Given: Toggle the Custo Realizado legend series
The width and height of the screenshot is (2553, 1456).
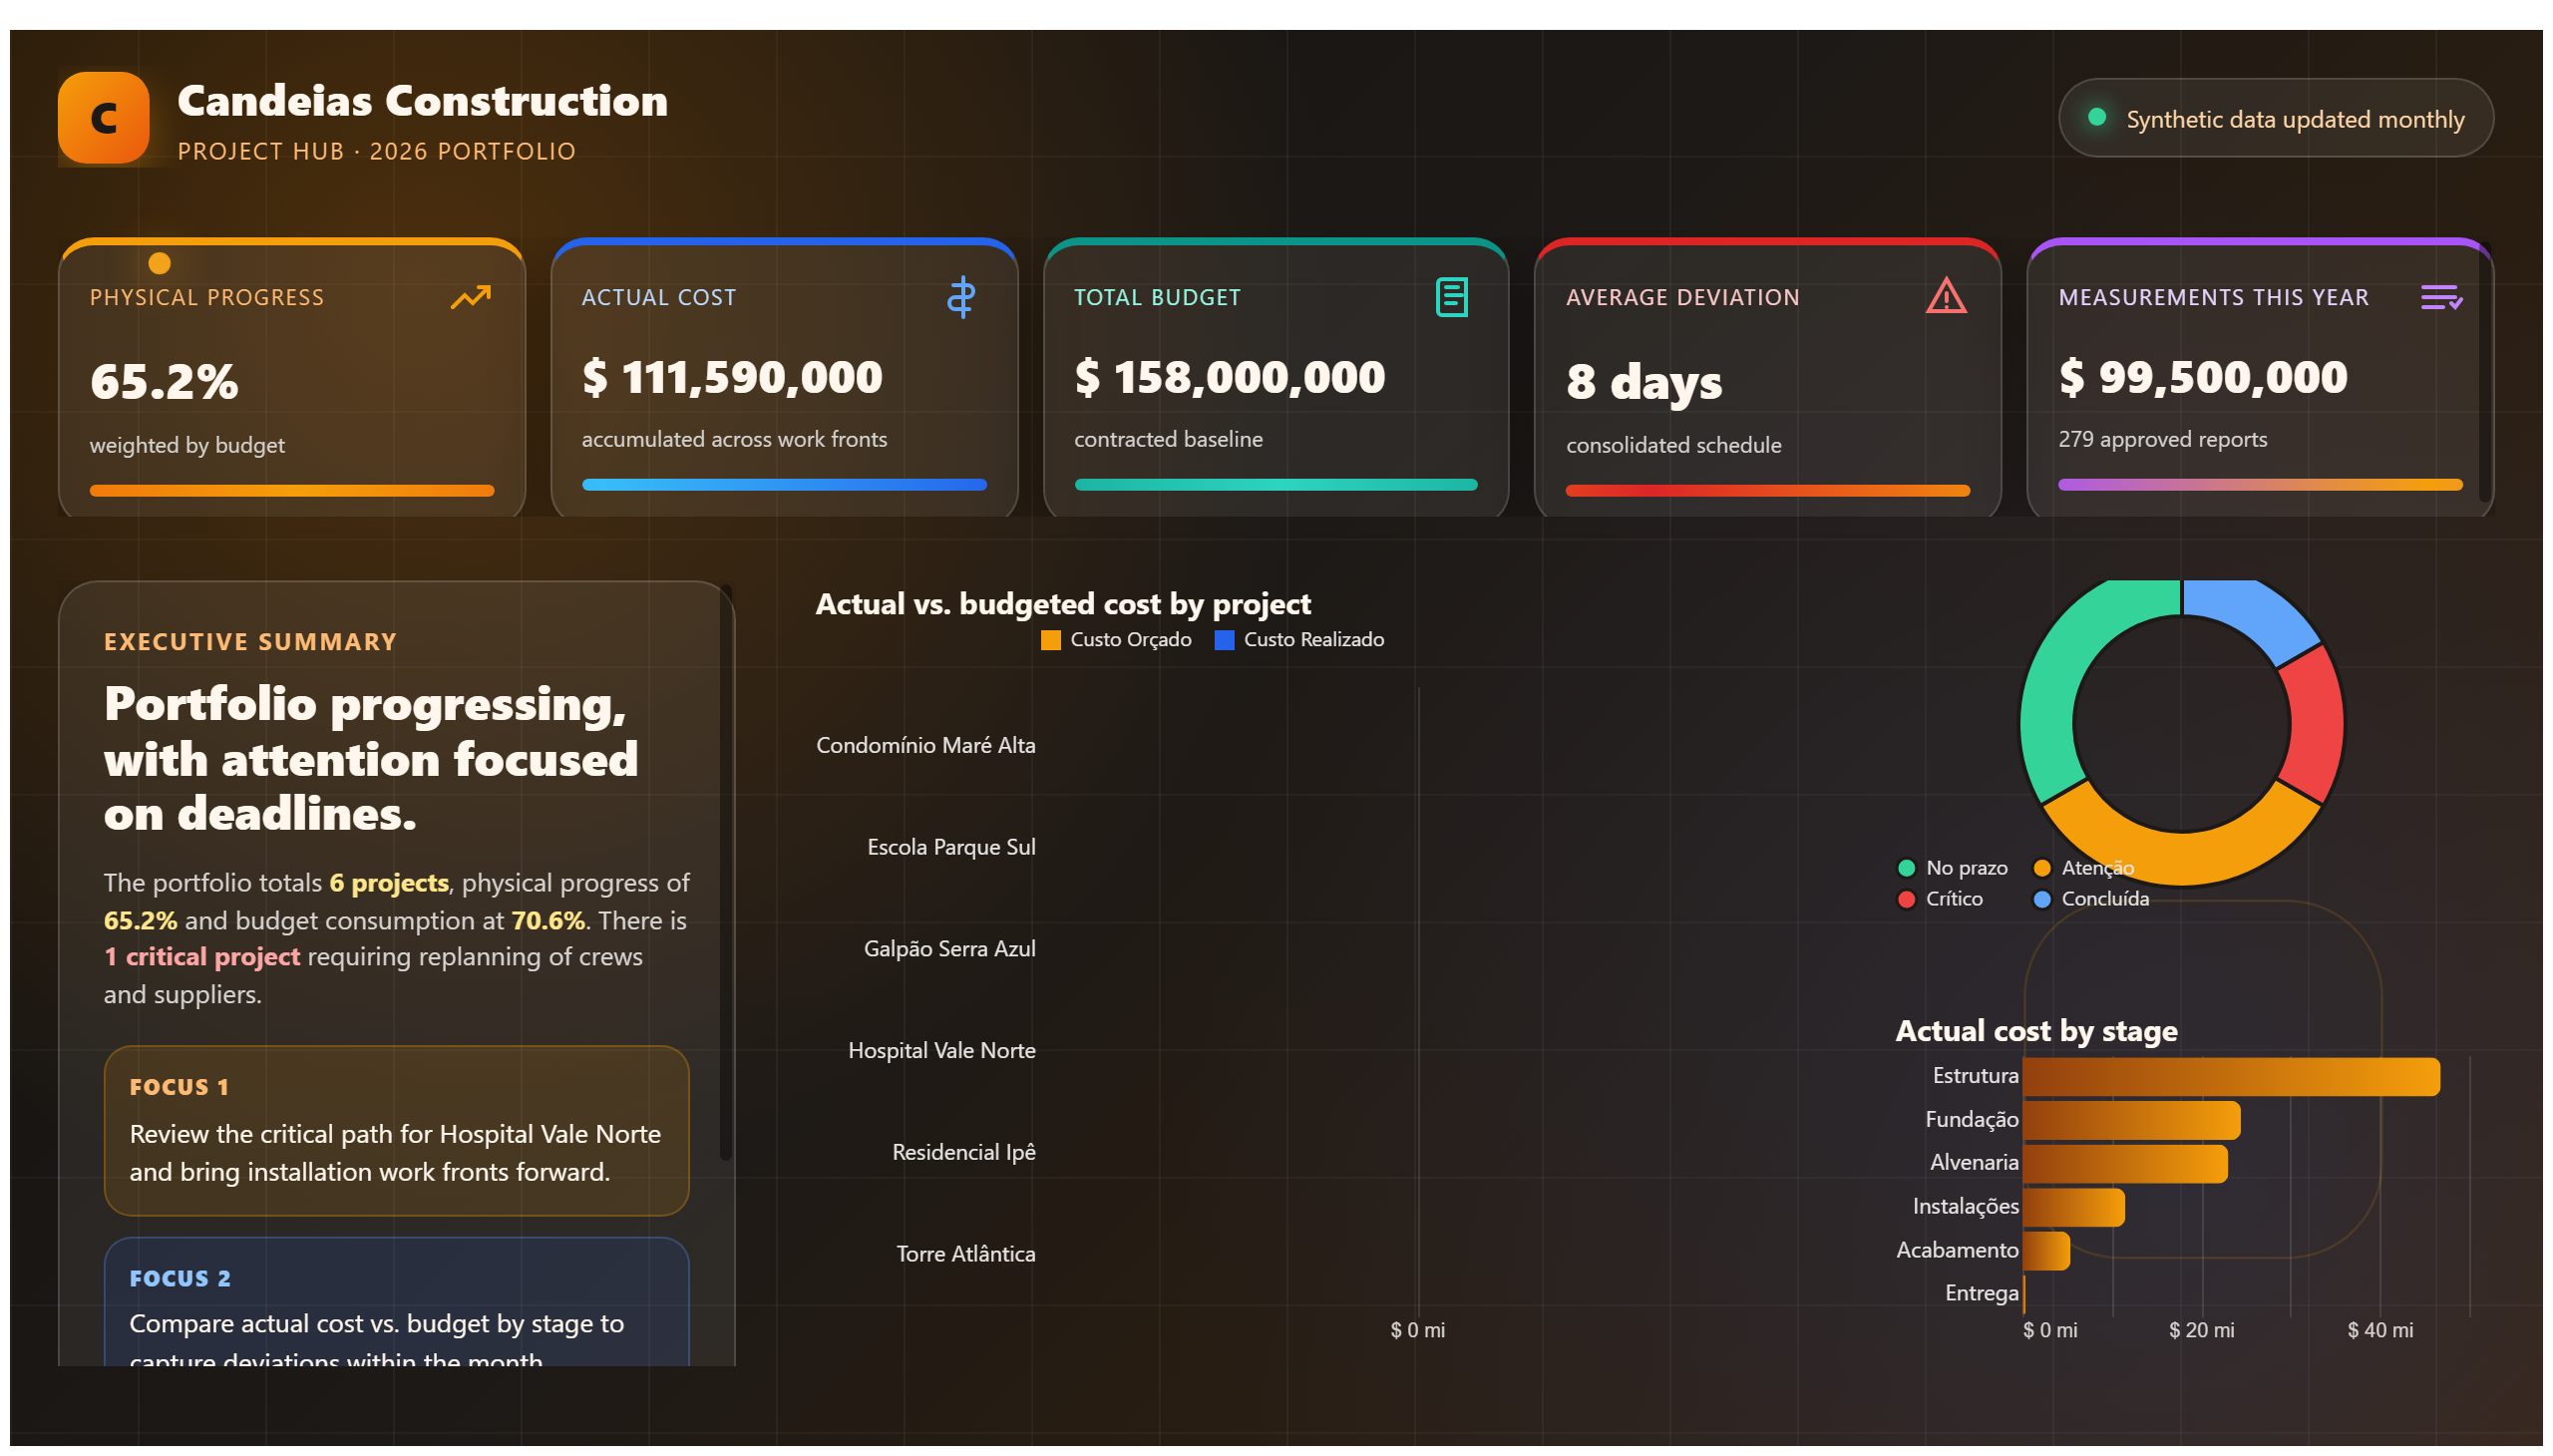Looking at the screenshot, I should point(1299,640).
